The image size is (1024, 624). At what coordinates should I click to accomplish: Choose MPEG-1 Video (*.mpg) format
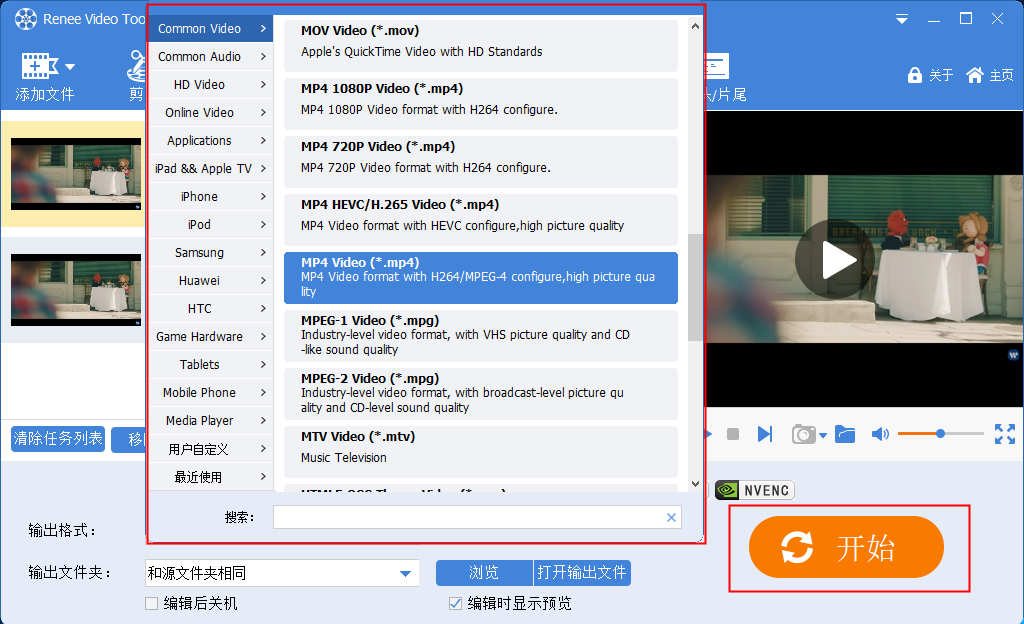481,336
